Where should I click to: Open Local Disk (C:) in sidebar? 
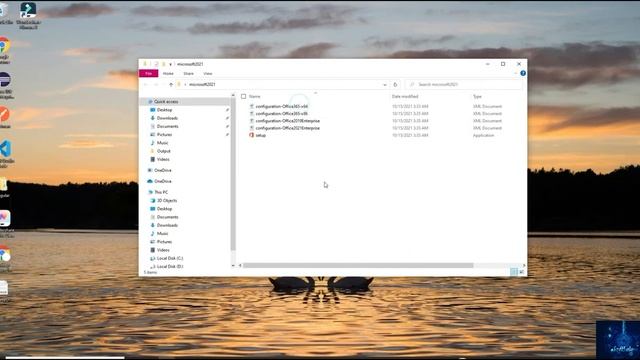(170, 258)
